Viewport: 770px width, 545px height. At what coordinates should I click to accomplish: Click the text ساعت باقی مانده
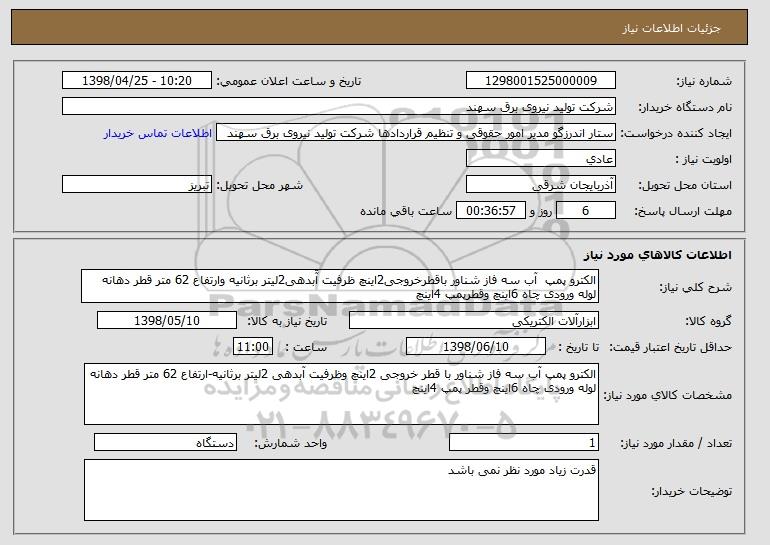pyautogui.click(x=406, y=212)
